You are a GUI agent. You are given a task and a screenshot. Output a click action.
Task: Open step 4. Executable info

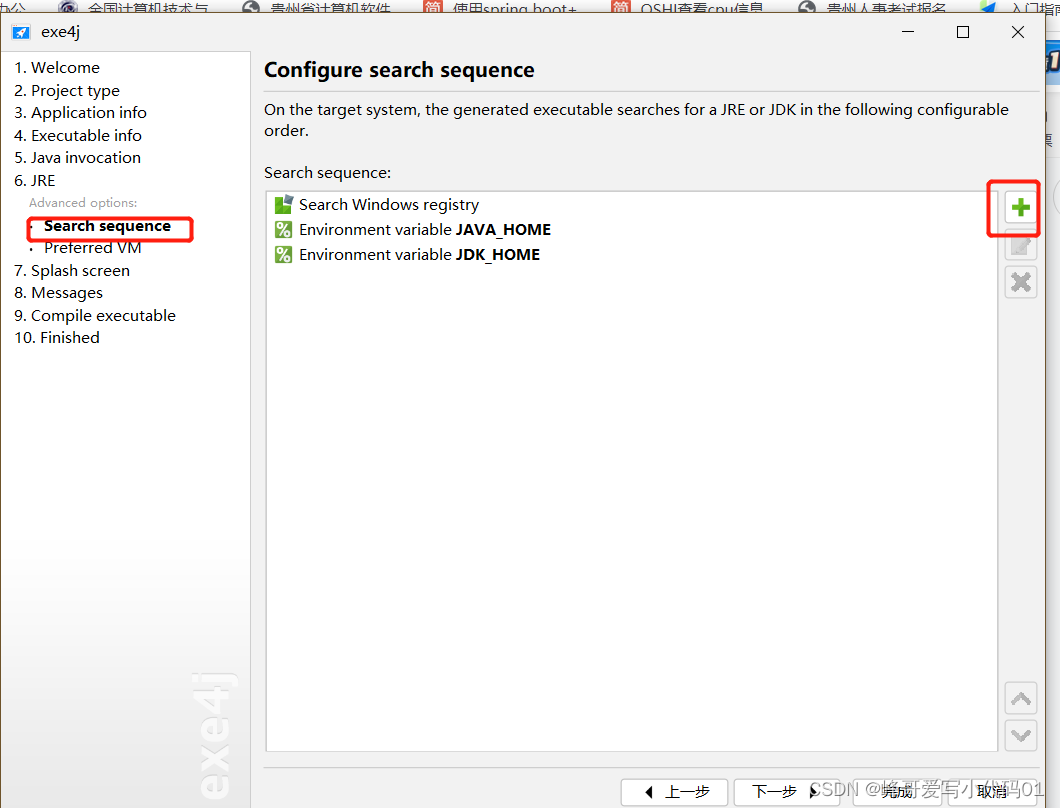coord(78,135)
